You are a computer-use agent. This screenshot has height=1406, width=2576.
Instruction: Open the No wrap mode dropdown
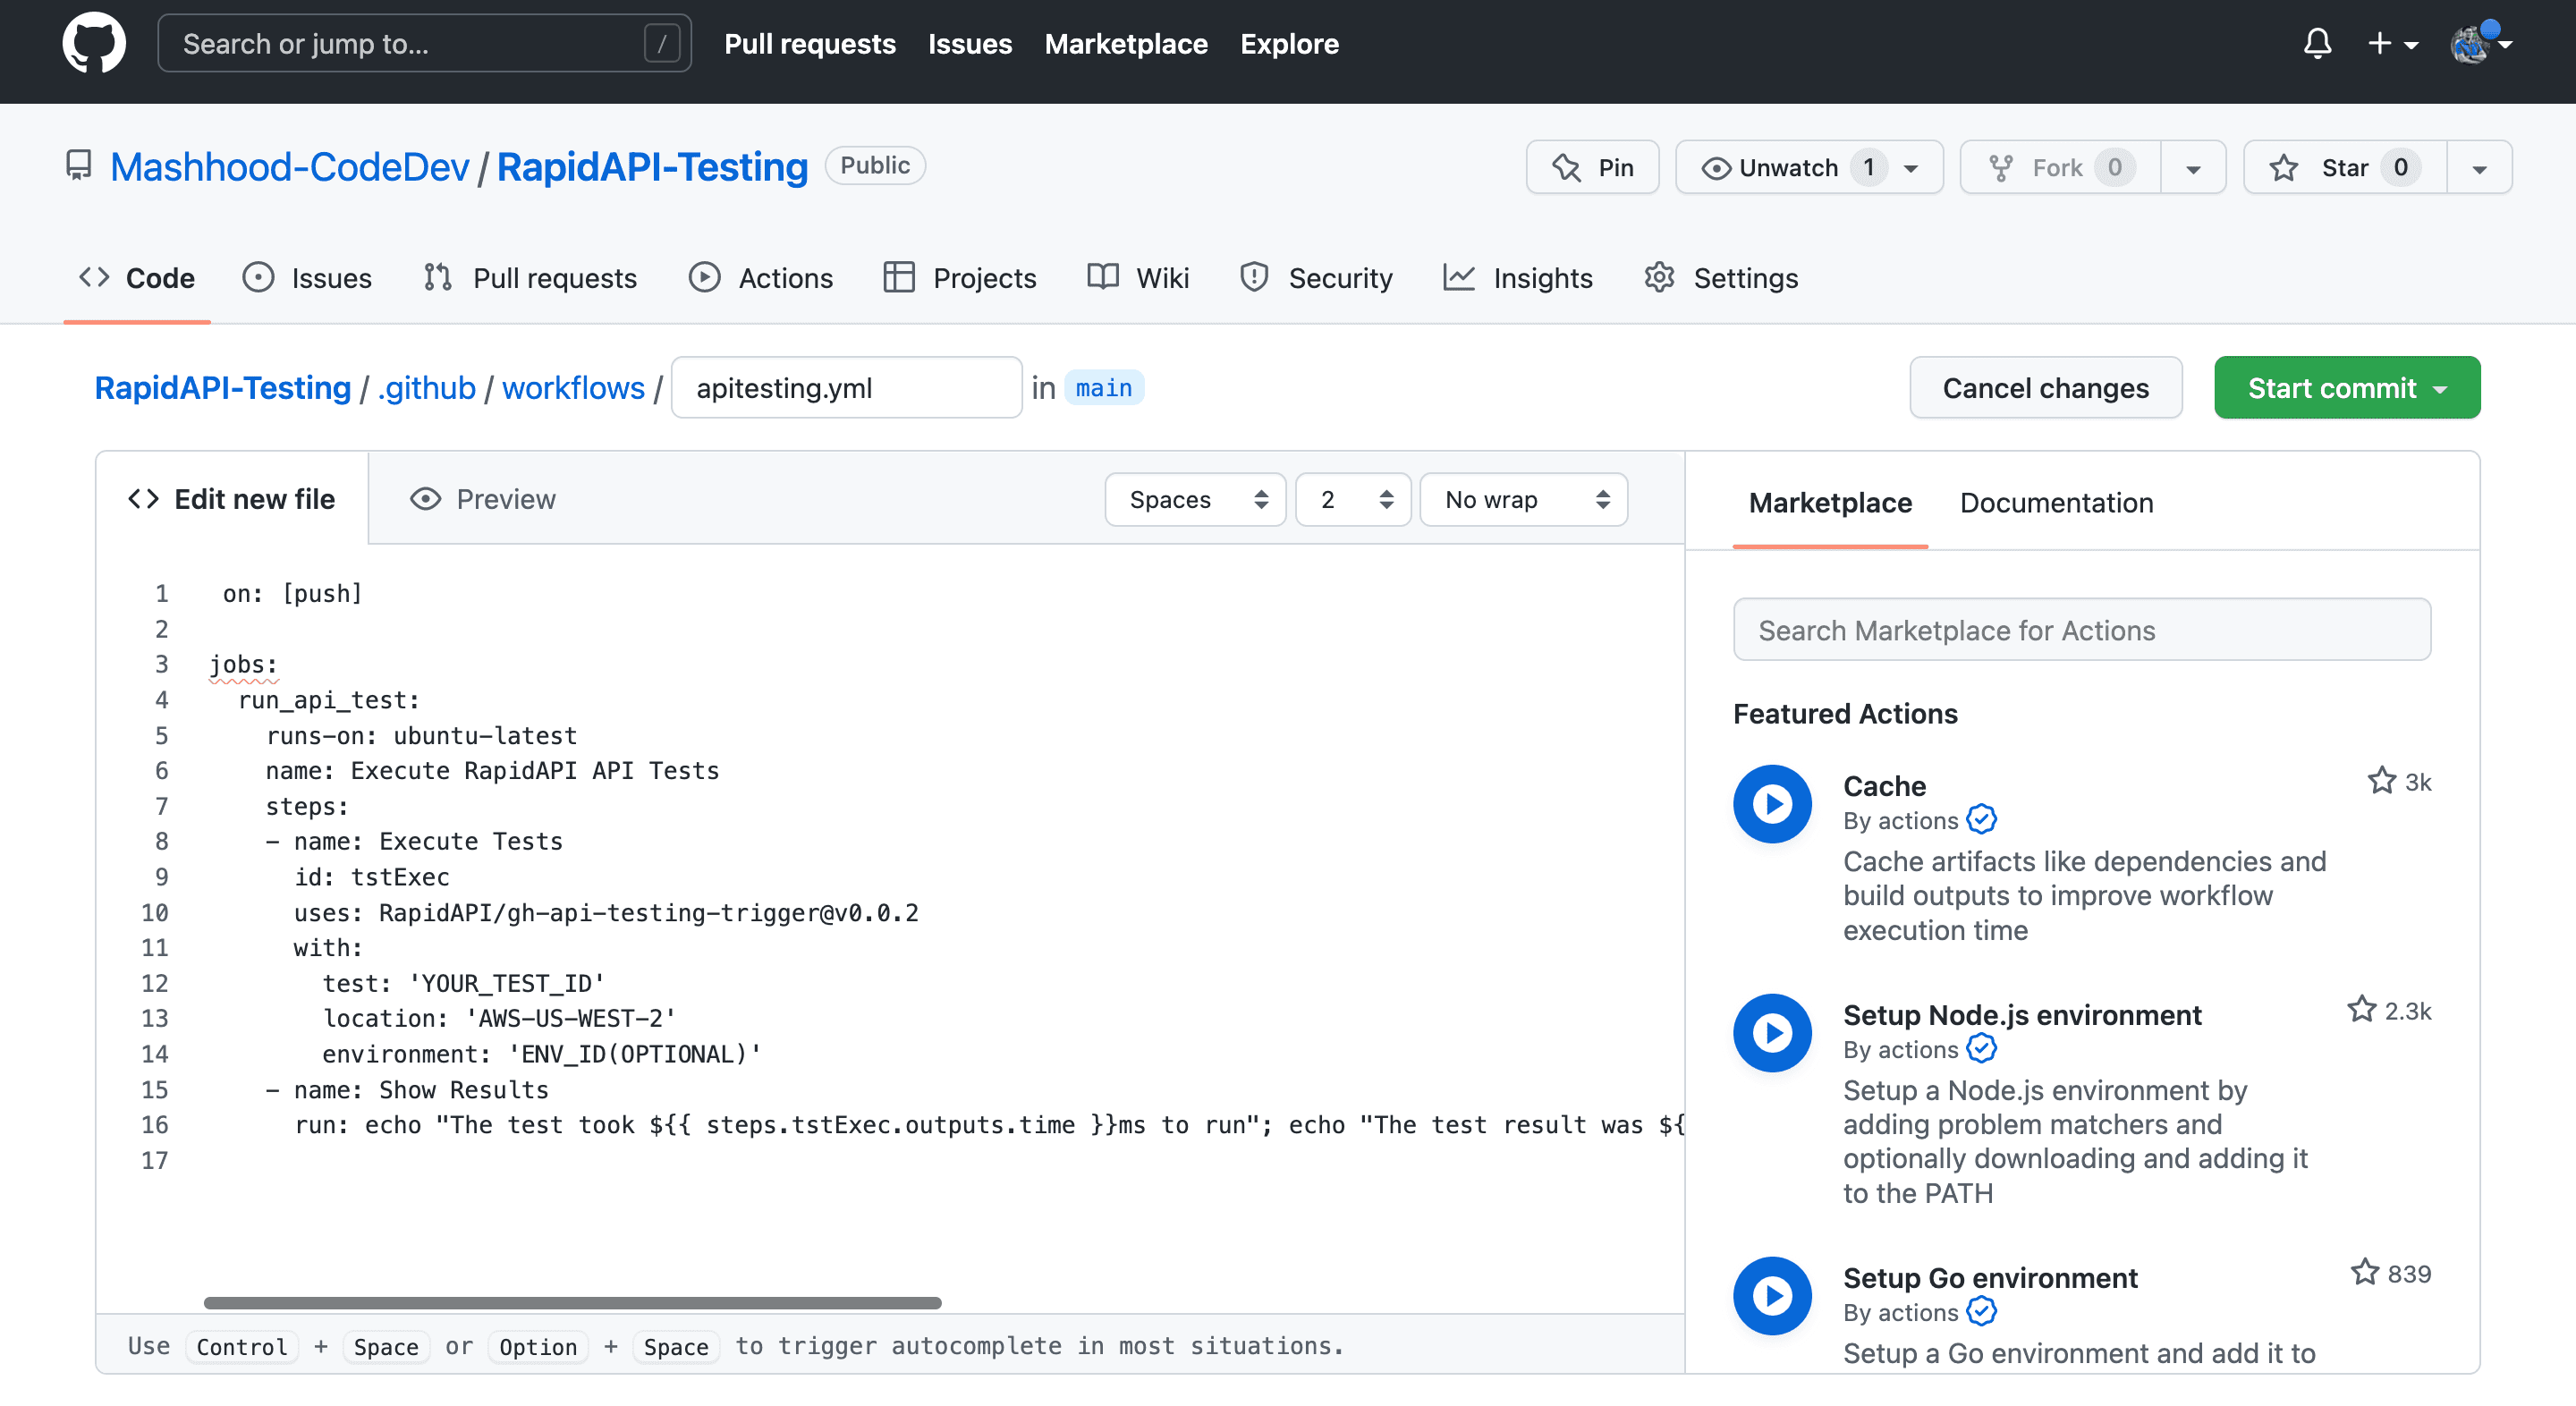click(1523, 499)
